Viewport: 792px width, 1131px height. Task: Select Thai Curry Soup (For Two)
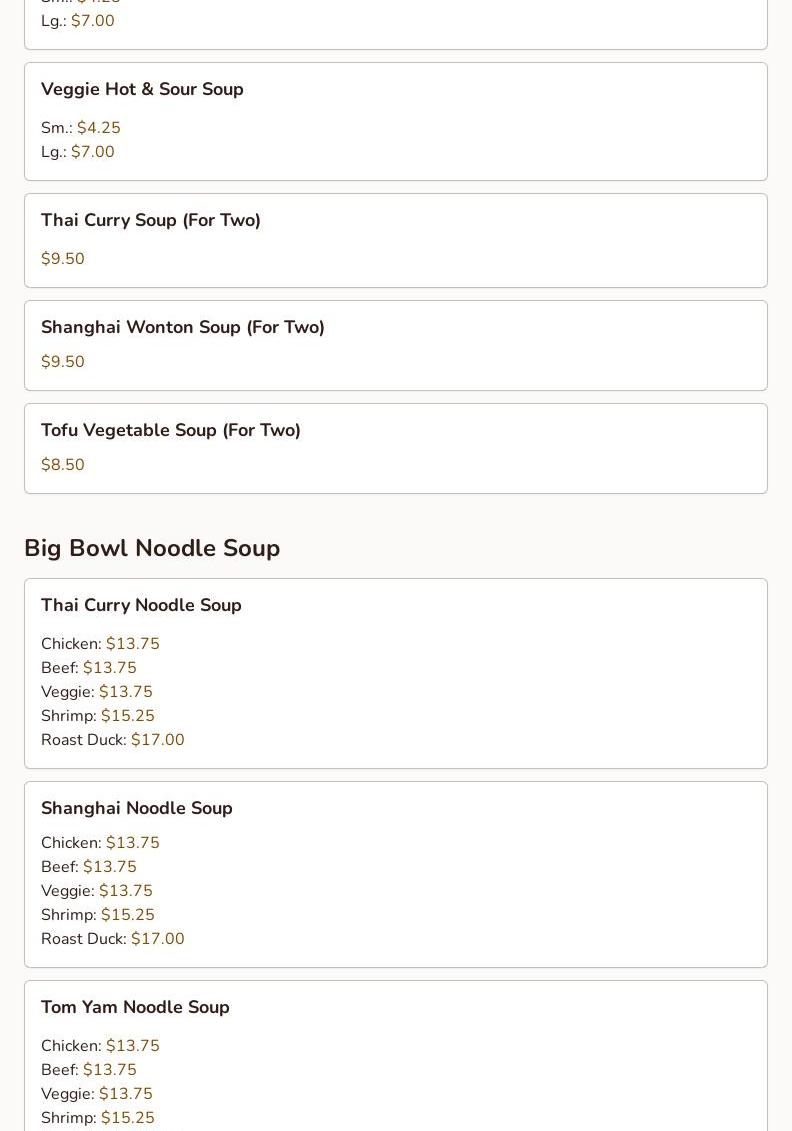[395, 240]
